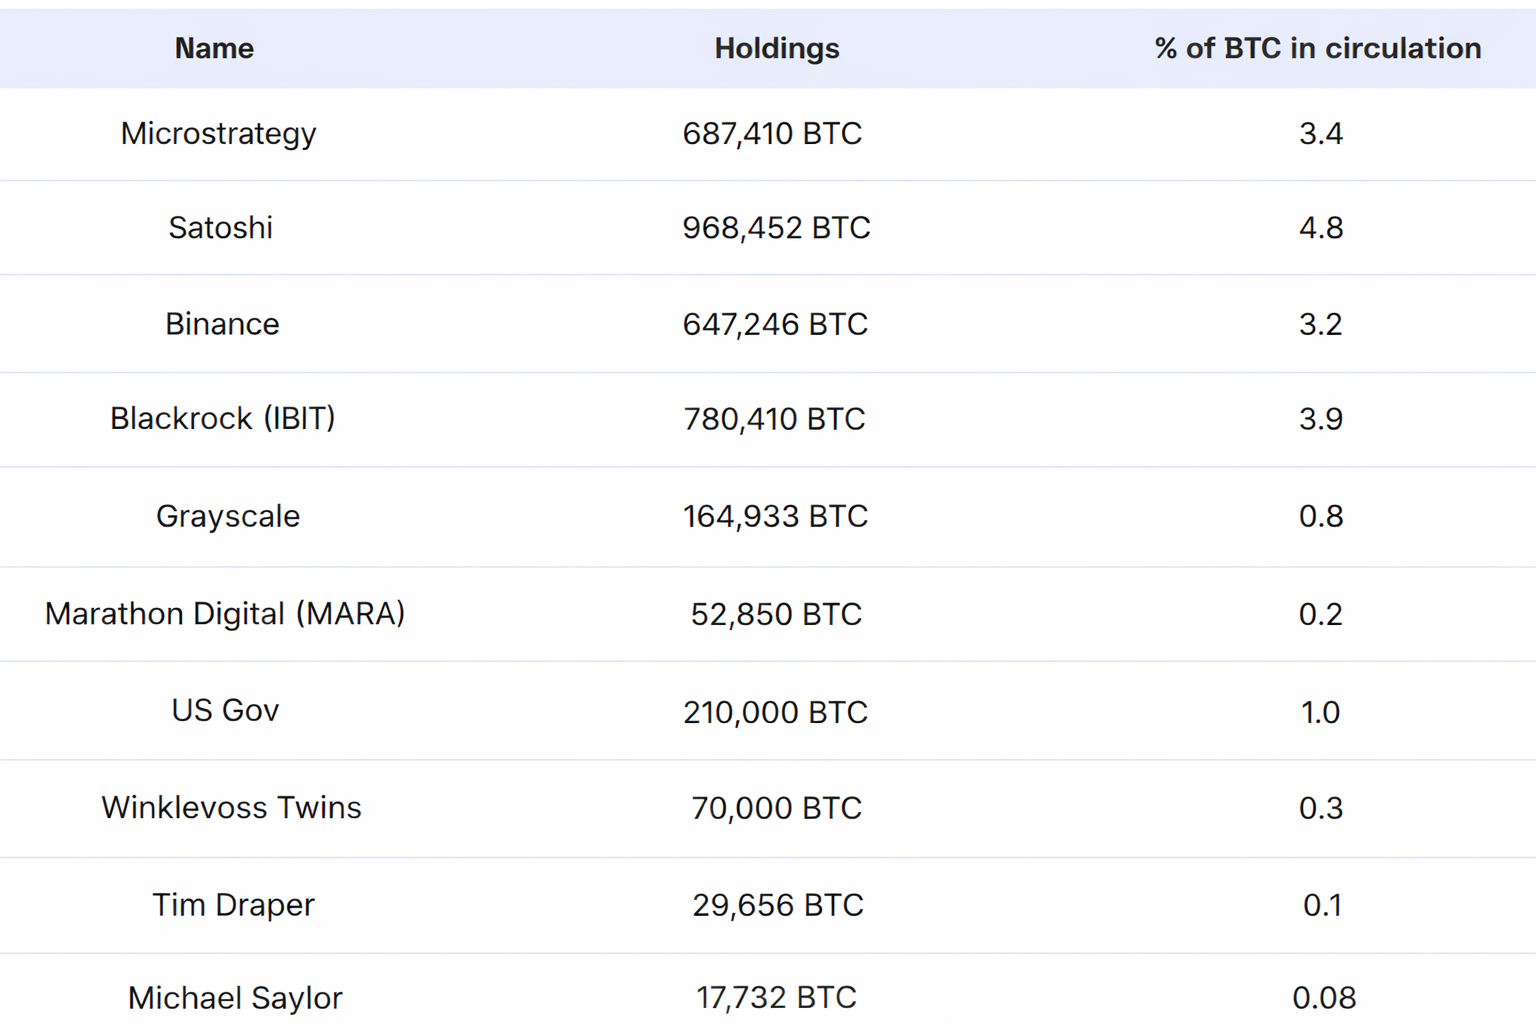The width and height of the screenshot is (1536, 1024).
Task: Click the Blackrock (IBIT) name cell
Action: (222, 418)
